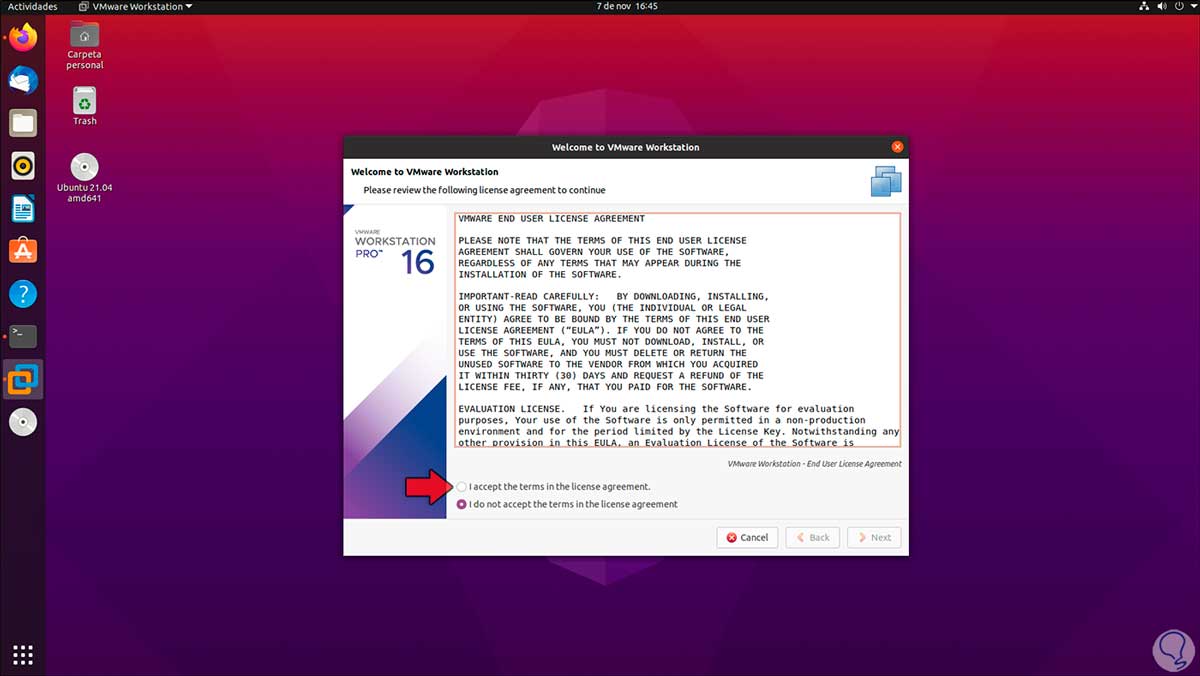This screenshot has height=676, width=1200.
Task: Click the Next button
Action: tap(874, 537)
